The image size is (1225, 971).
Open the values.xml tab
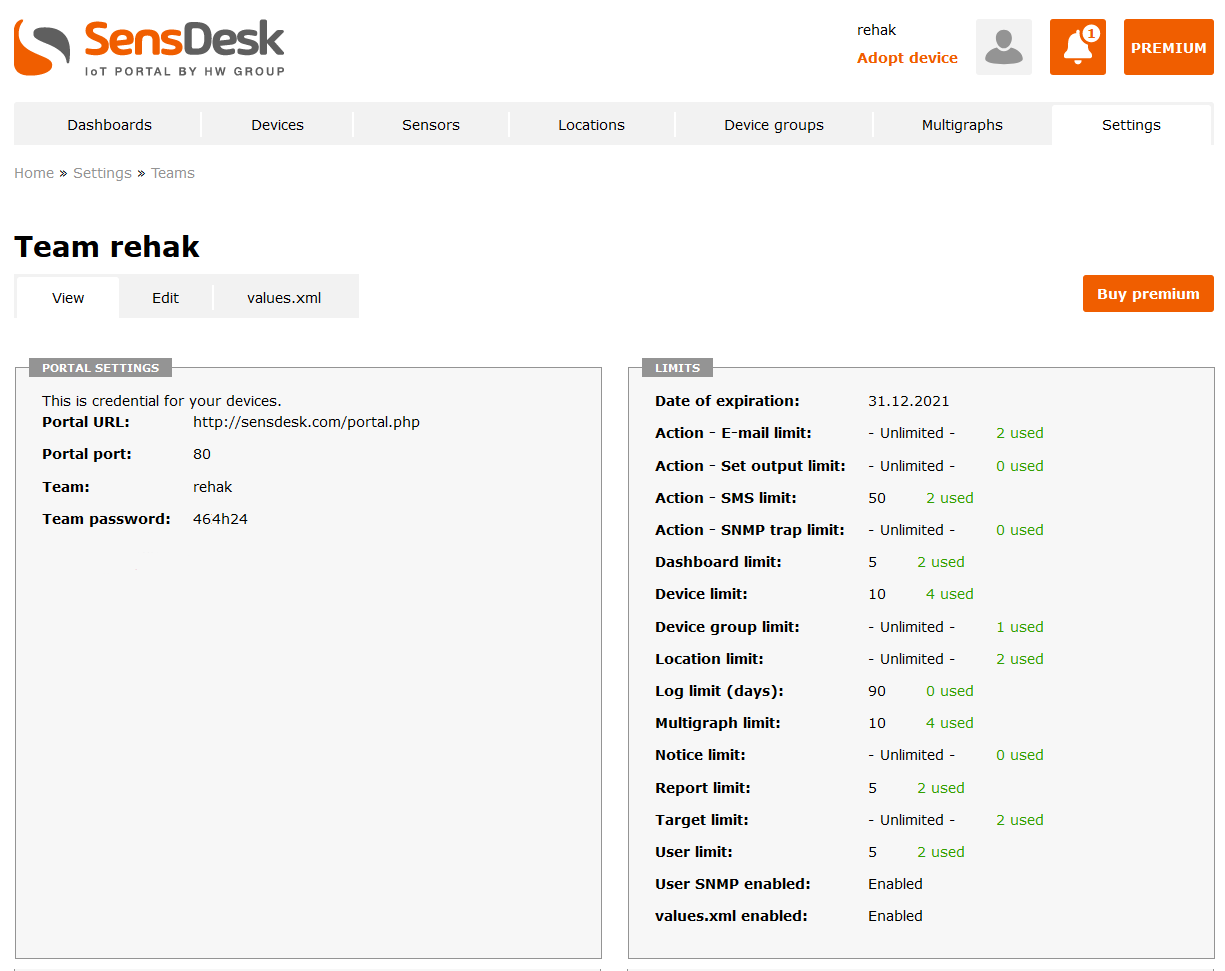[285, 298]
